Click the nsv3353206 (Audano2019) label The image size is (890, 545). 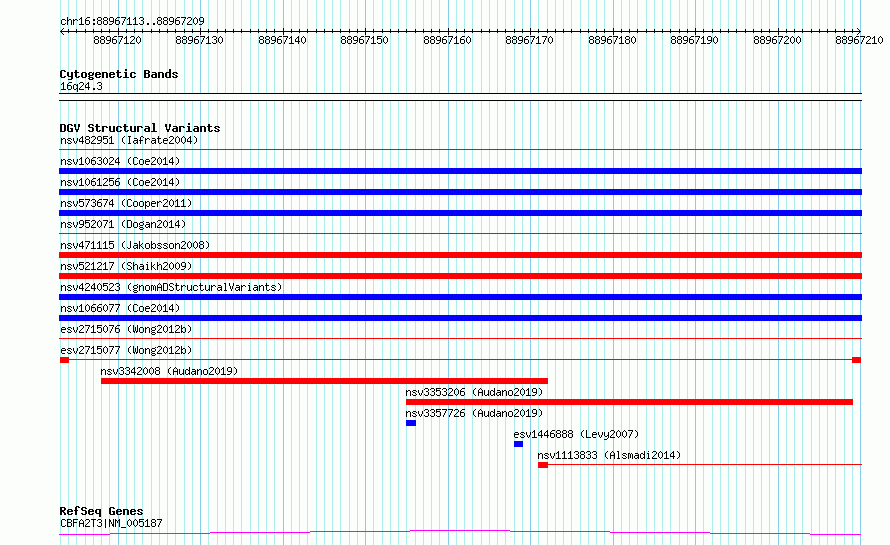pos(474,392)
